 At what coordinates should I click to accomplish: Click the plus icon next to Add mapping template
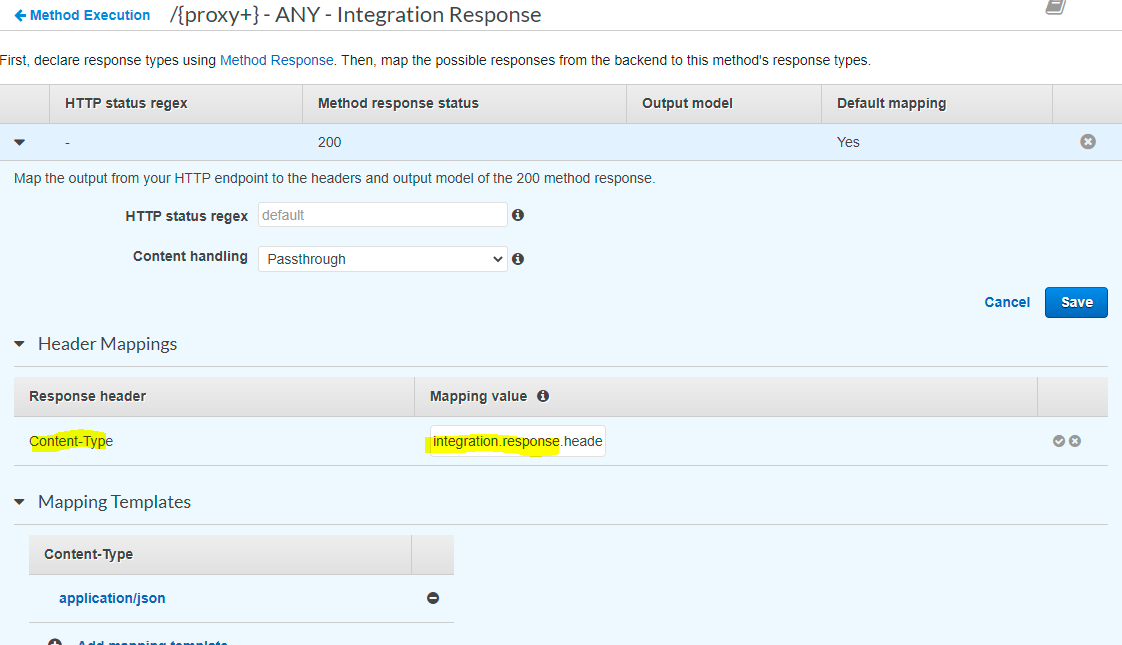tap(54, 641)
